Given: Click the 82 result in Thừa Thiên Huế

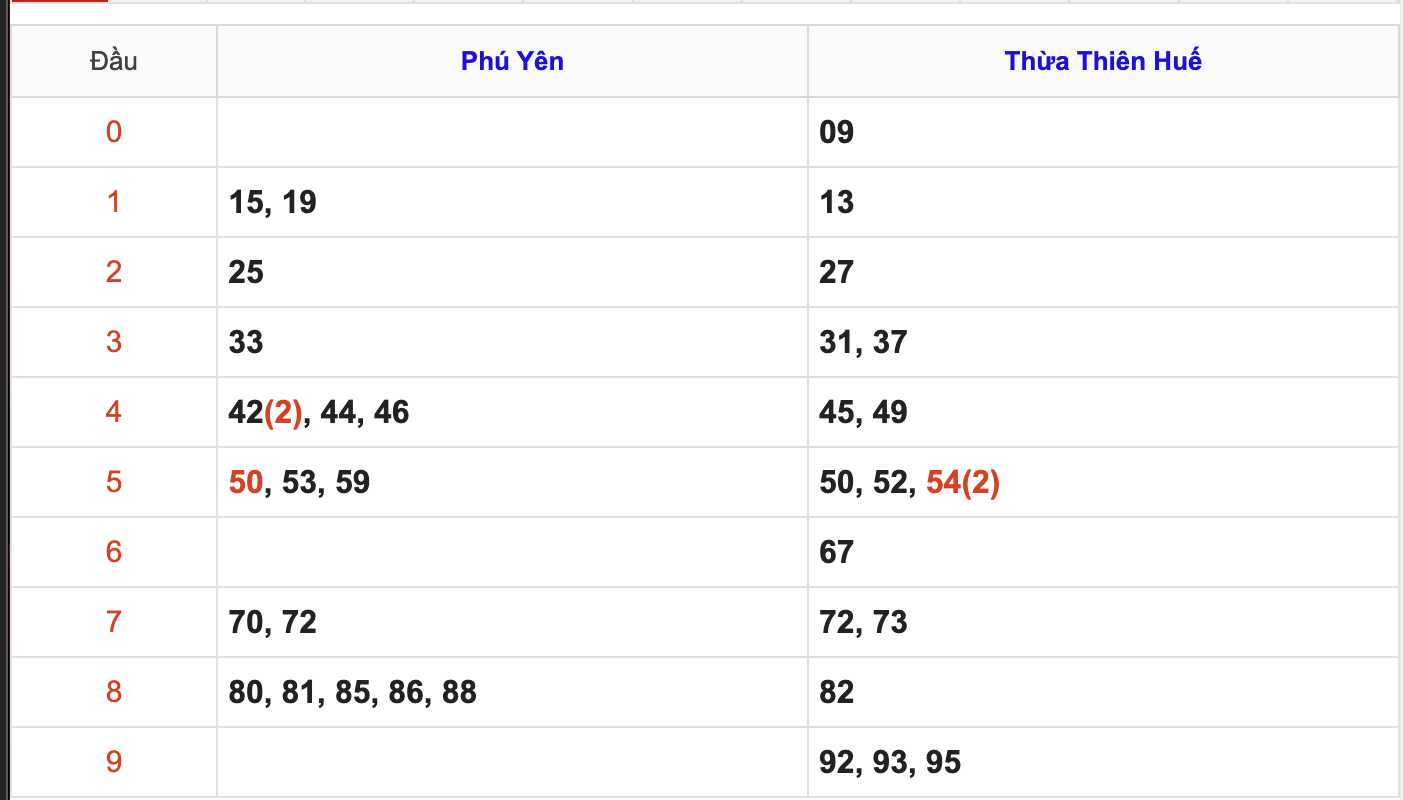Looking at the screenshot, I should [x=836, y=692].
